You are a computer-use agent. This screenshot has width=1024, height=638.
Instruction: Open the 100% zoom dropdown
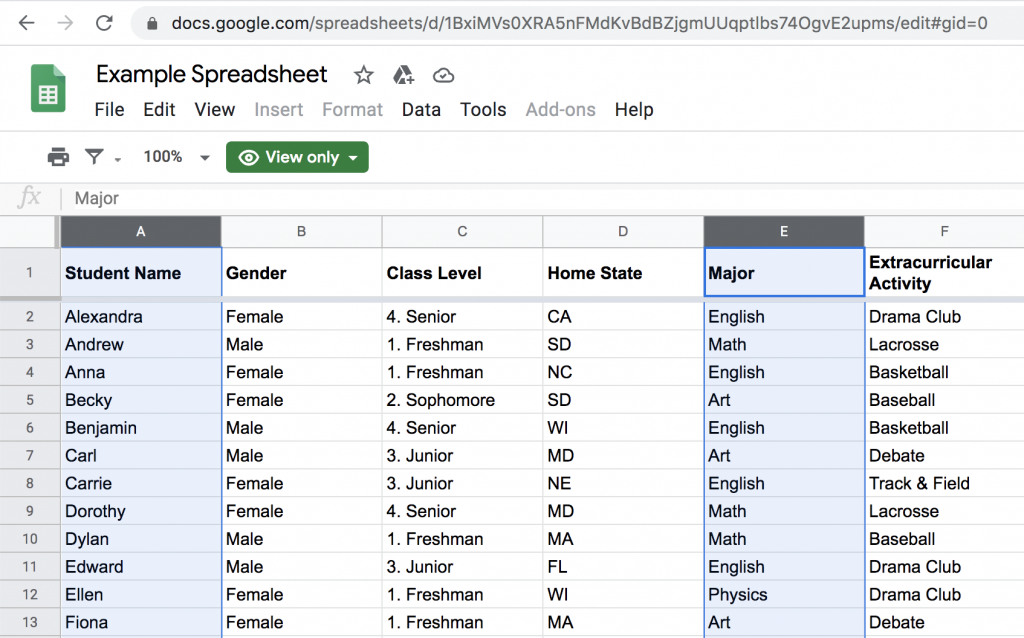coord(176,157)
